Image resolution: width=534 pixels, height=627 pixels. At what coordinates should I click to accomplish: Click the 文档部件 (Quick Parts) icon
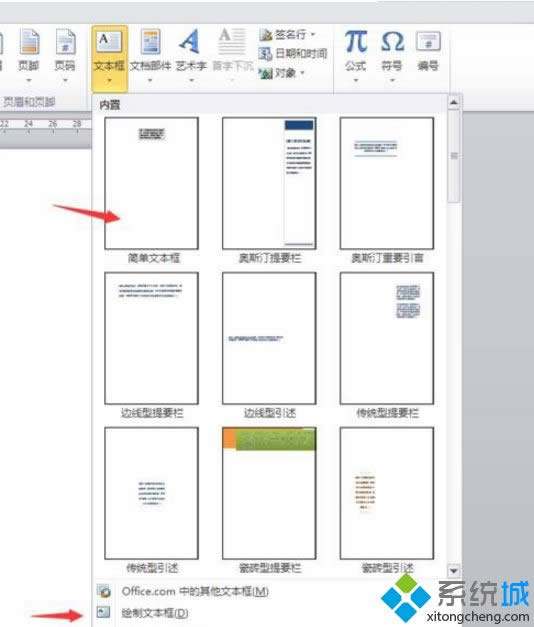[x=150, y=42]
